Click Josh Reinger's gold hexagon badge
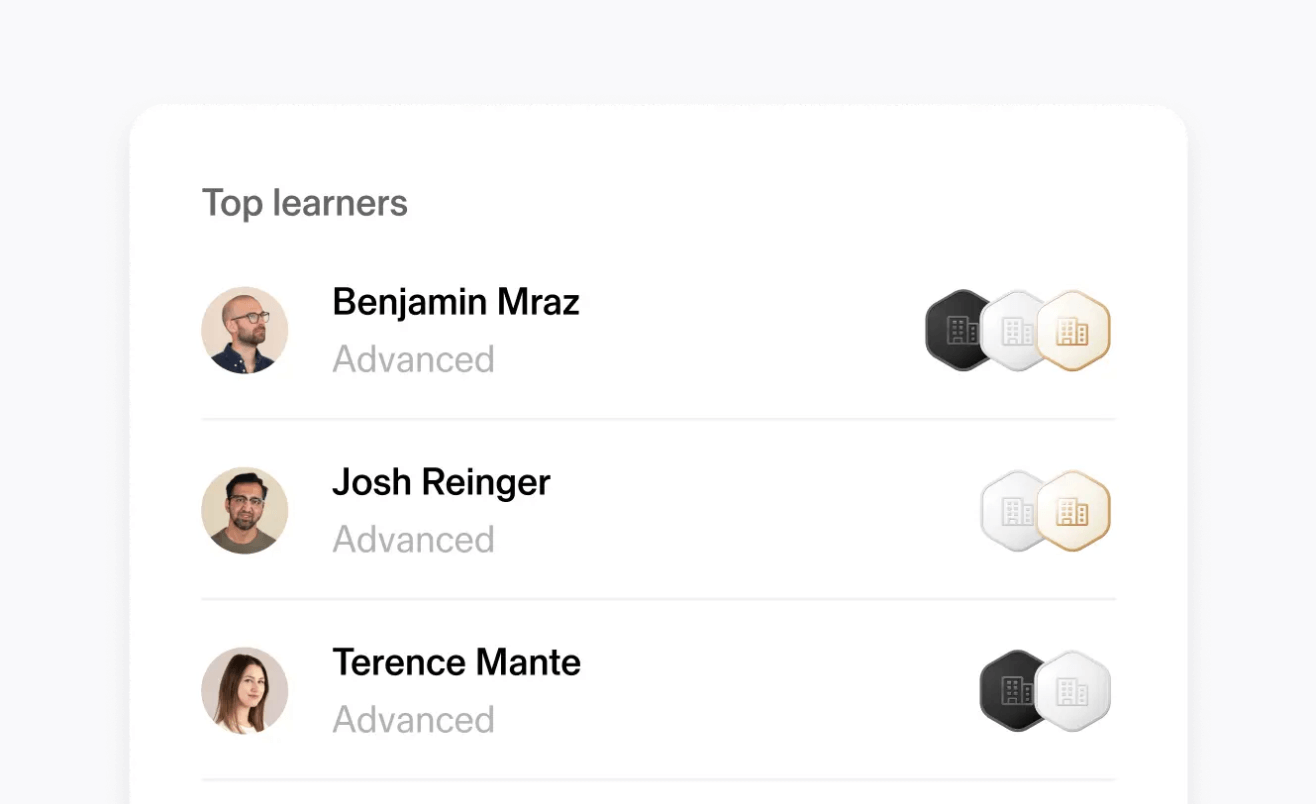 [1074, 511]
